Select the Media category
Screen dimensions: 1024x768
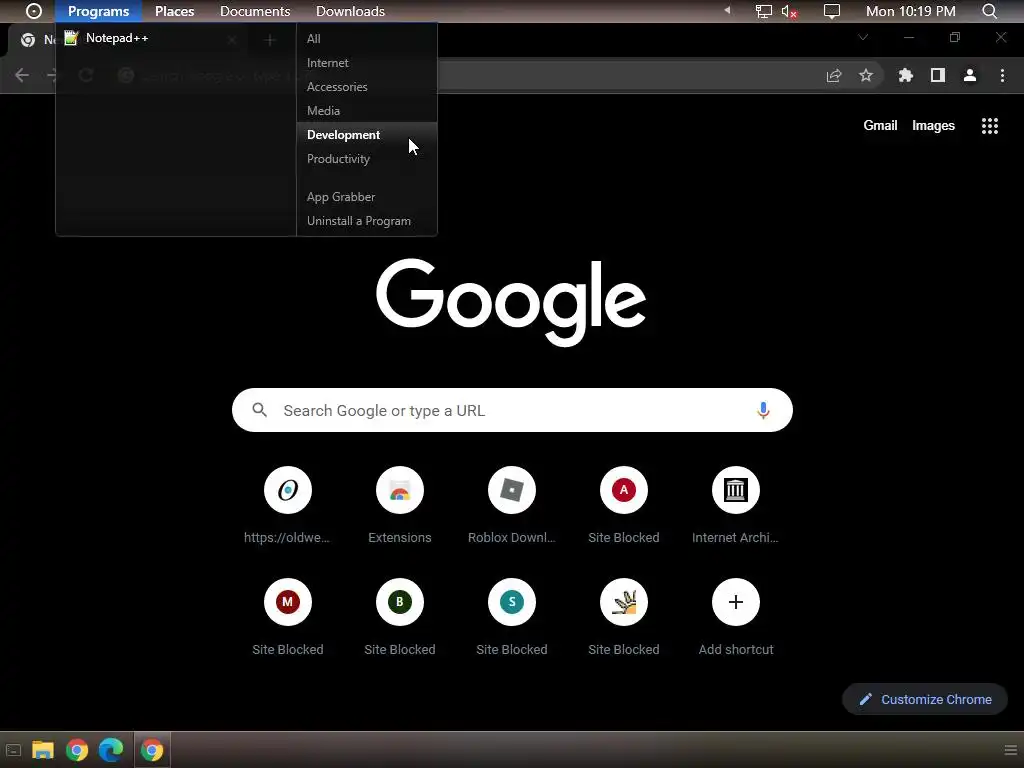coord(323,110)
